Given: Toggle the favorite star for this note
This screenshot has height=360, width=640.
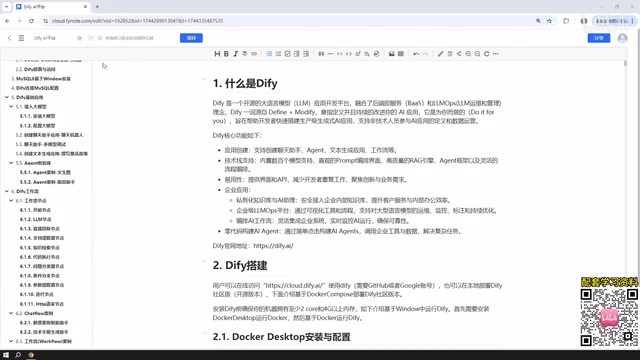Looking at the screenshot, I should point(79,38).
